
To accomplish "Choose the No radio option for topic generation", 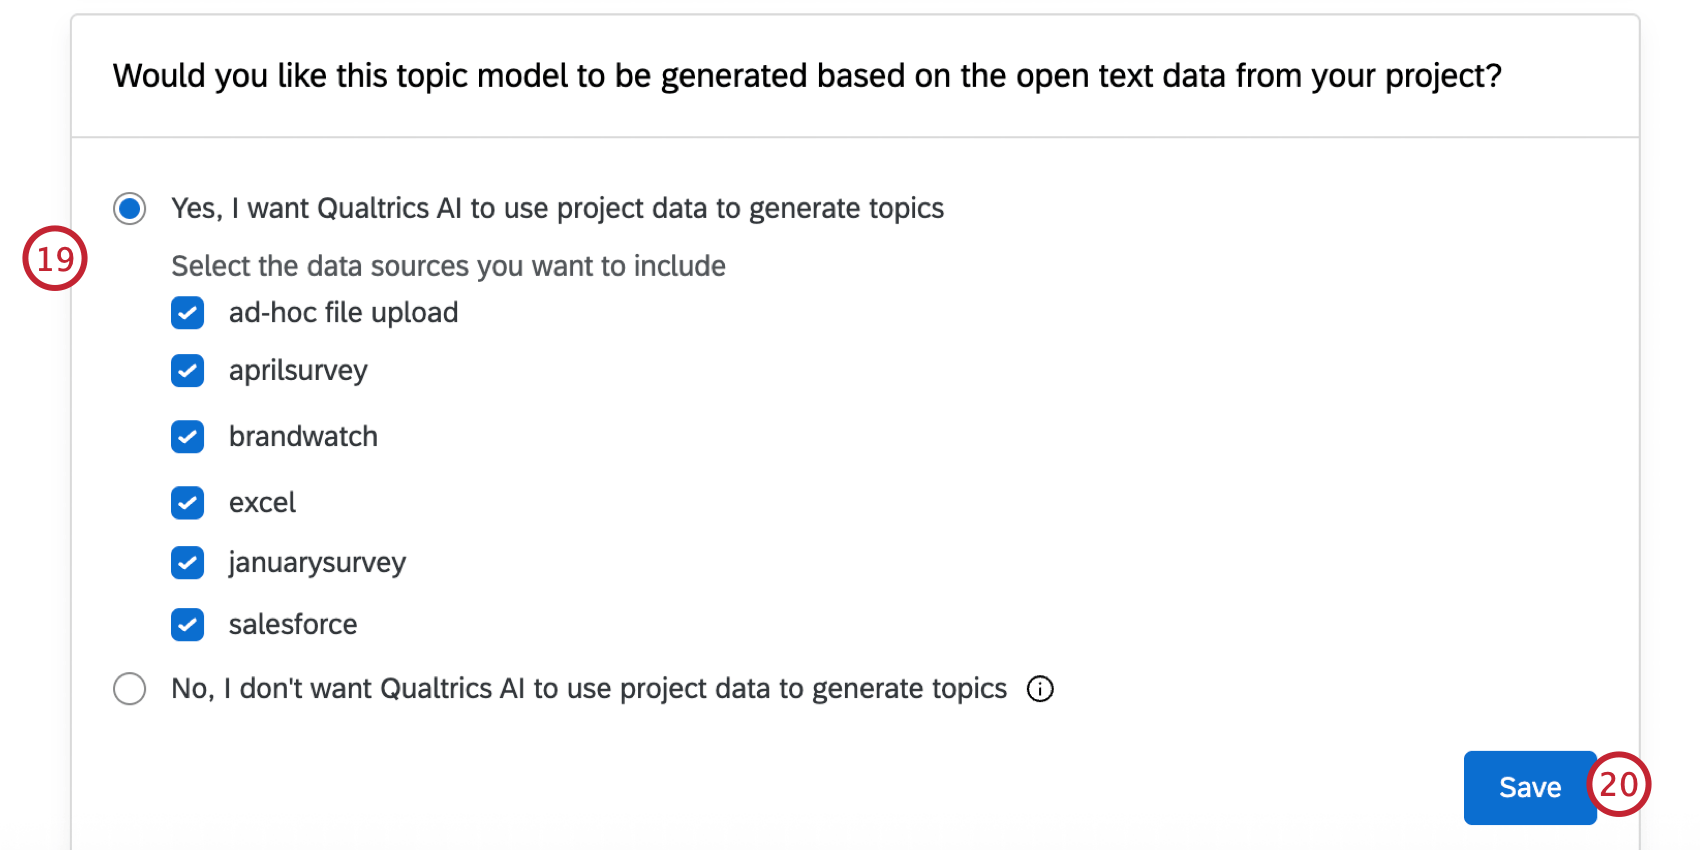I will 129,688.
